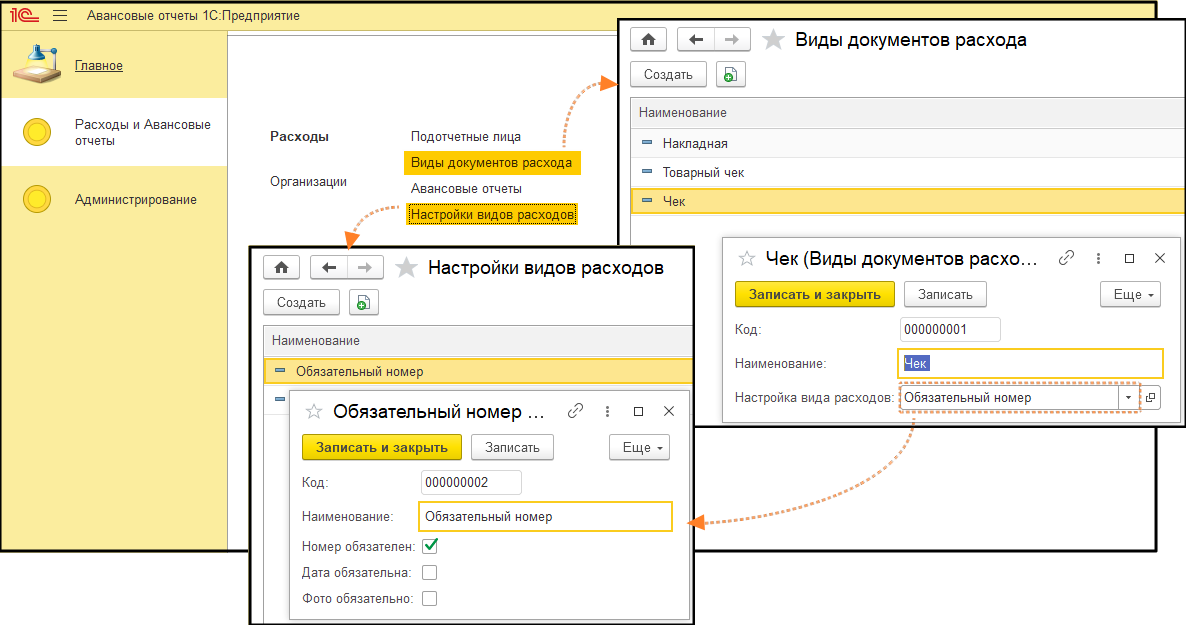
Task: Close the Чек dialog
Action: [1160, 258]
